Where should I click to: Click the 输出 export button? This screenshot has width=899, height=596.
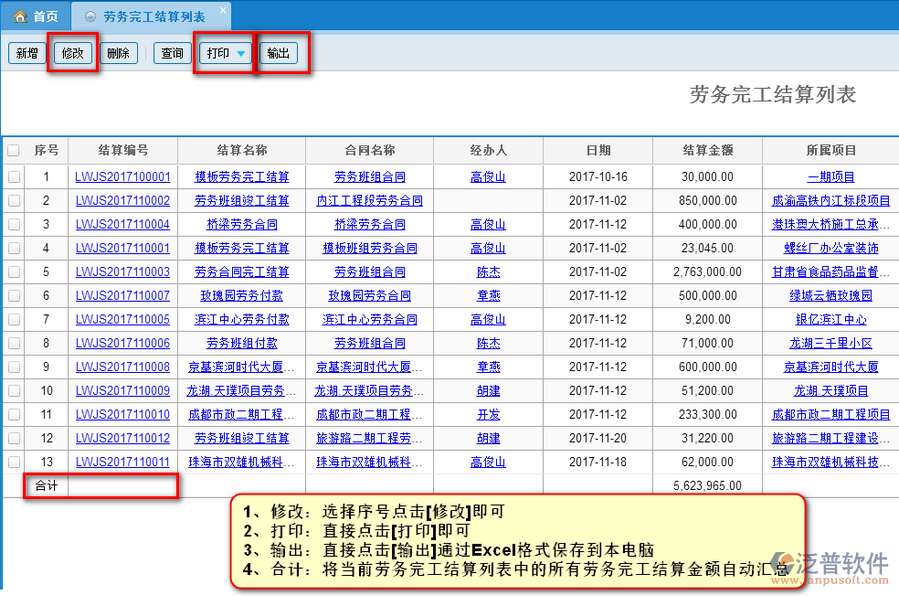pos(278,54)
